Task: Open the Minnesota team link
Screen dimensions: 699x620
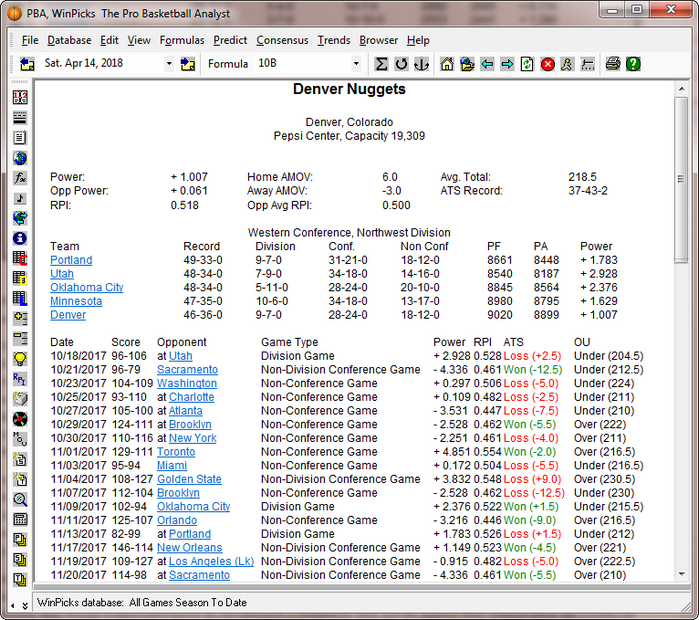Action: point(76,301)
